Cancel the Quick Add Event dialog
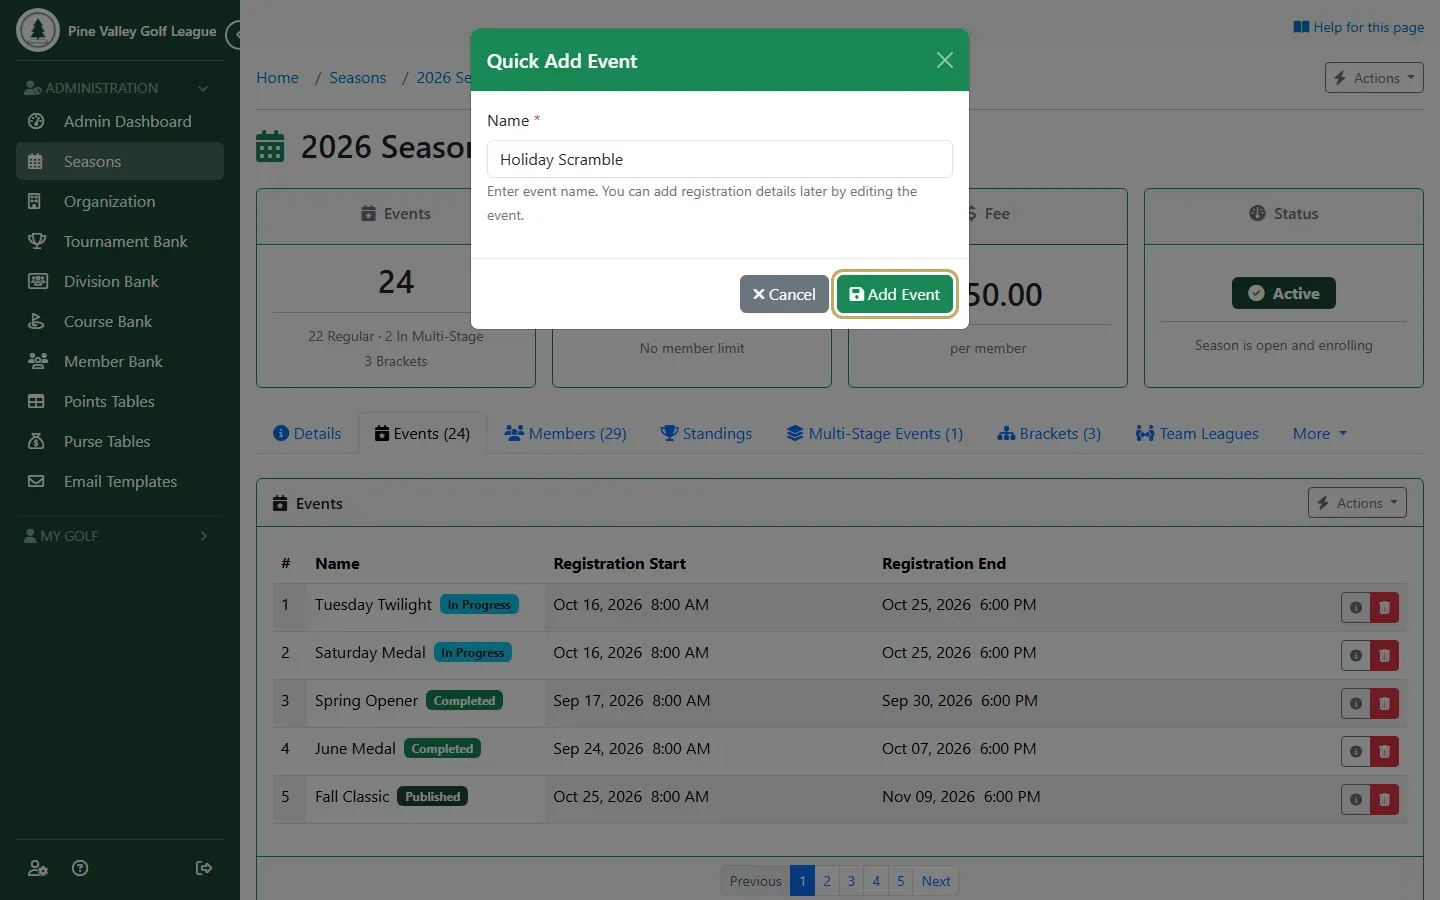 [784, 294]
